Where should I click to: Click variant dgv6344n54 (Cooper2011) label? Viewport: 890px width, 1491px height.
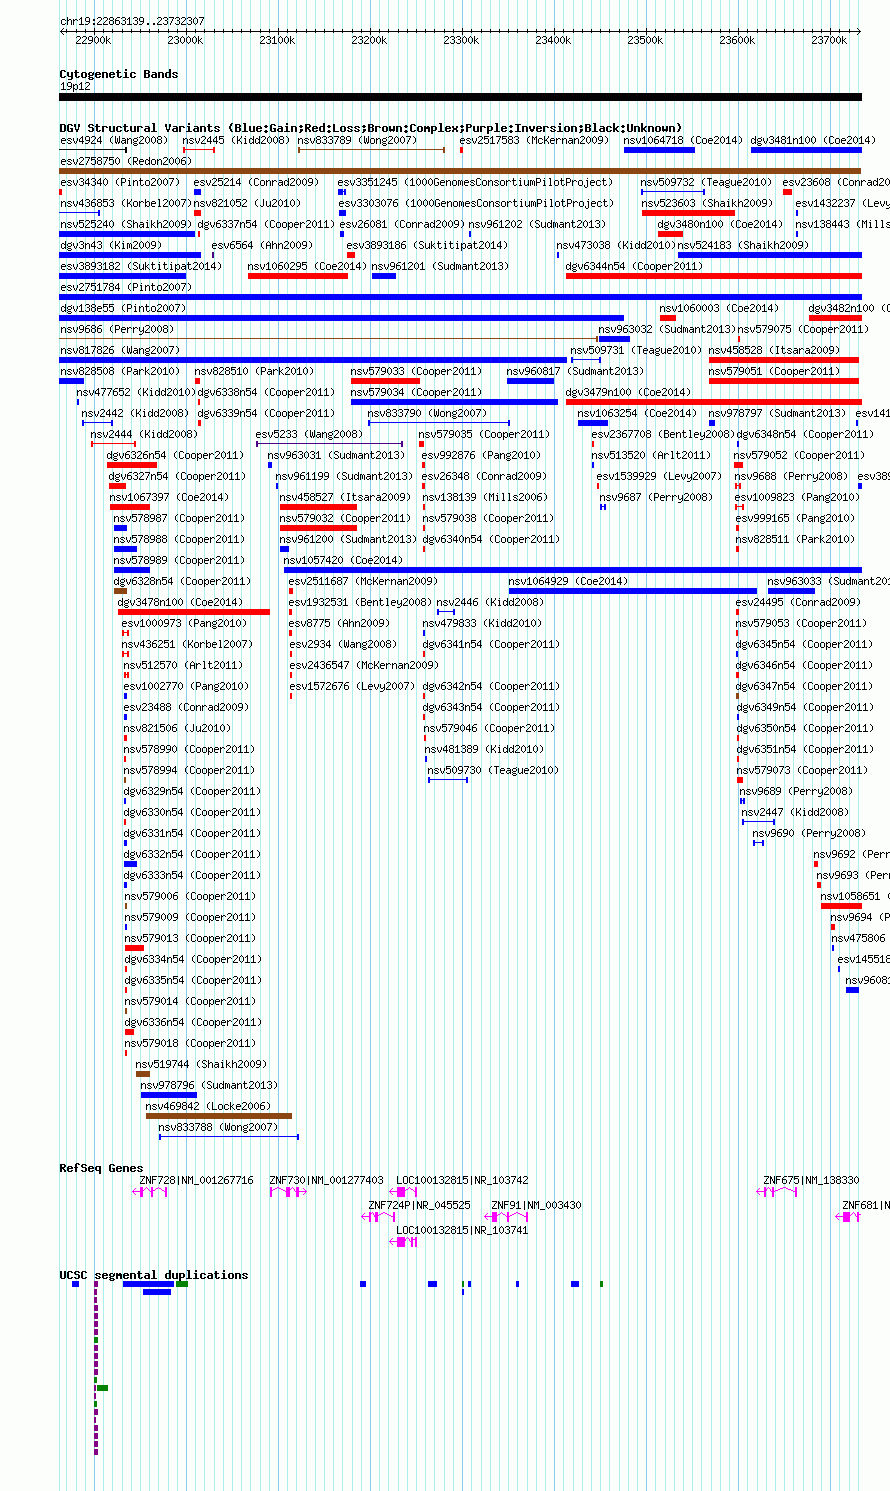point(634,266)
